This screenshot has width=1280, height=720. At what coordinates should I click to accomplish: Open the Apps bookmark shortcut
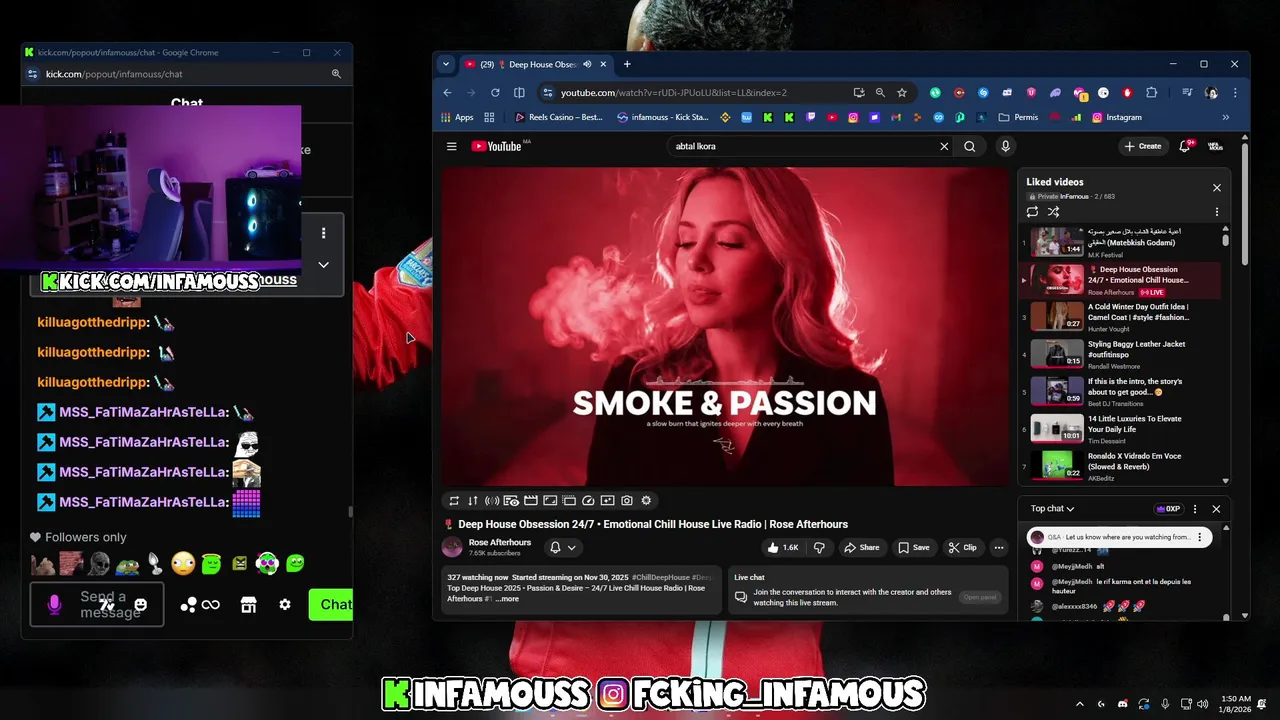pyautogui.click(x=457, y=117)
